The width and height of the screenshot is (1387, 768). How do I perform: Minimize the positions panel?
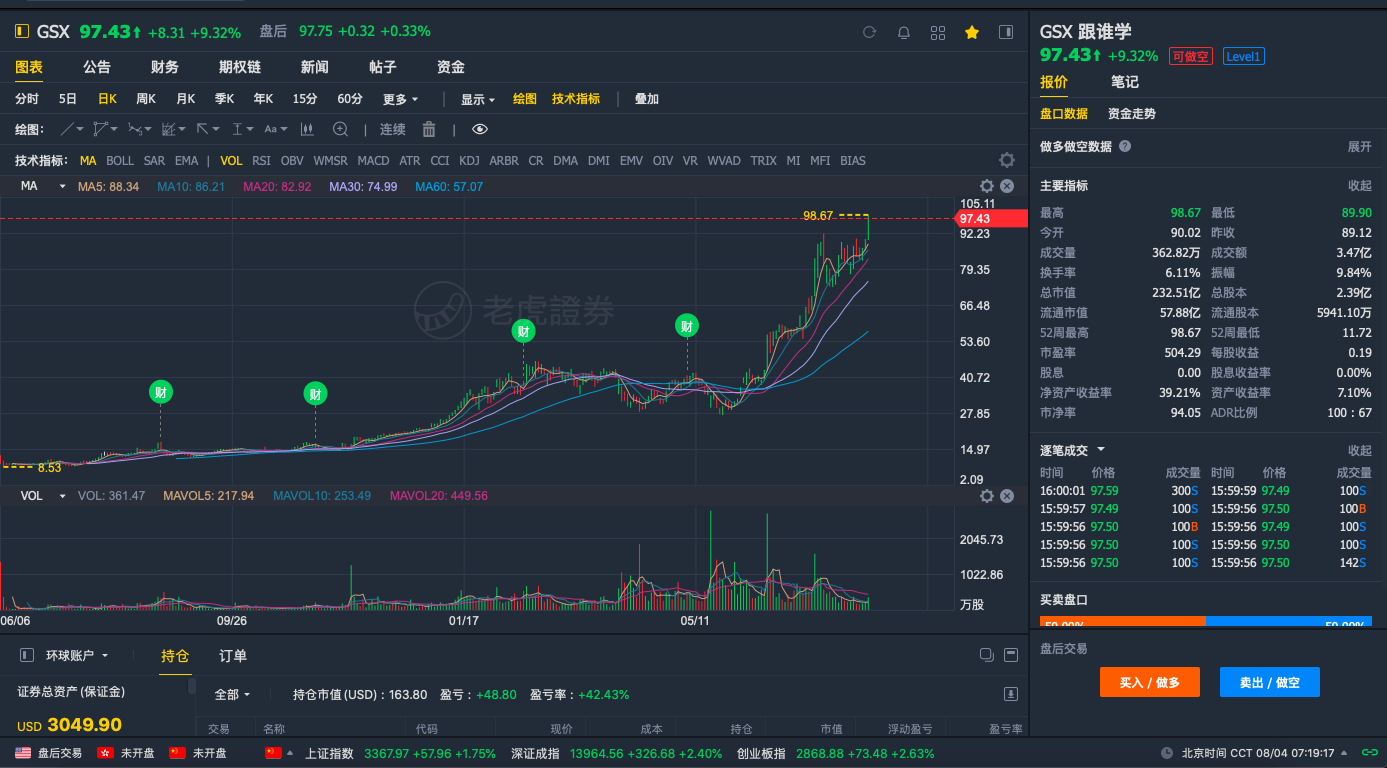pos(1010,655)
